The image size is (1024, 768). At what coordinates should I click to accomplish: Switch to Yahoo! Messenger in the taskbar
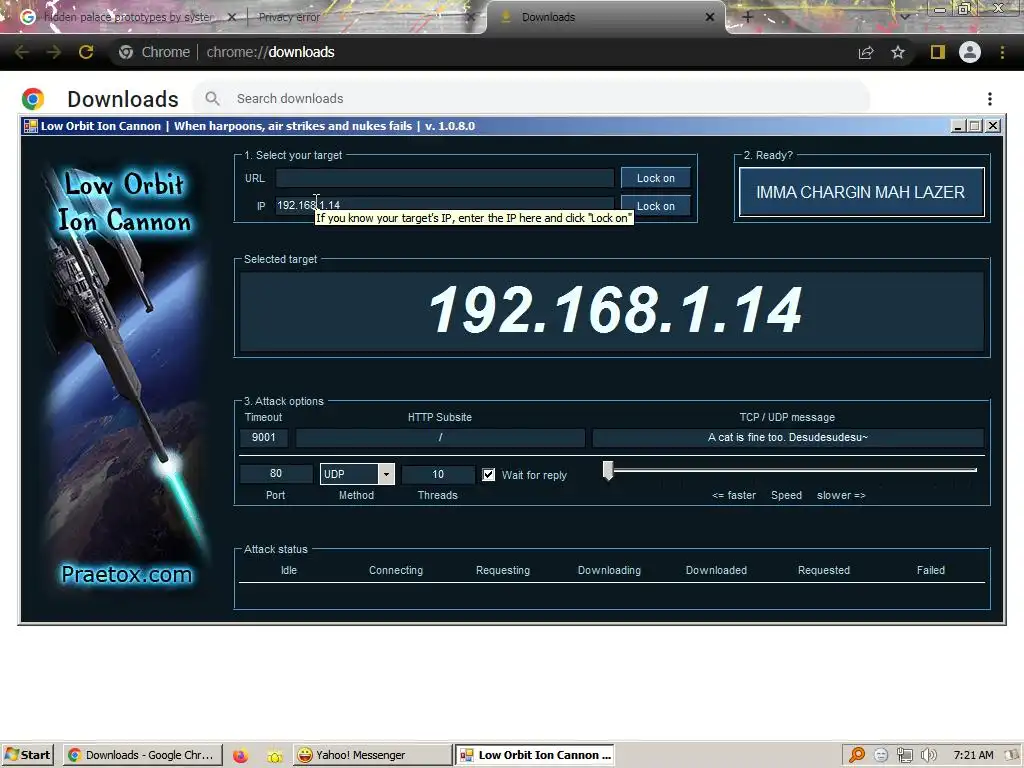372,755
